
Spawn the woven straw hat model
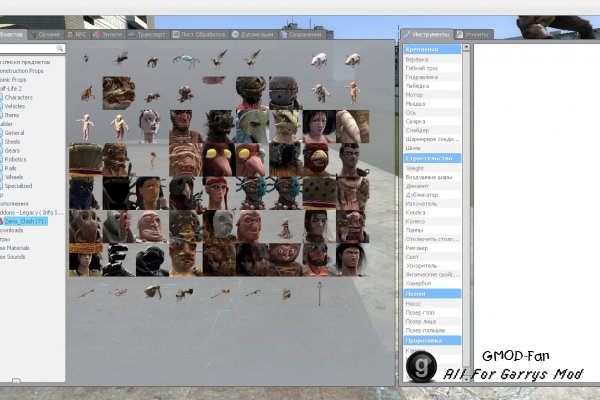tap(86, 160)
